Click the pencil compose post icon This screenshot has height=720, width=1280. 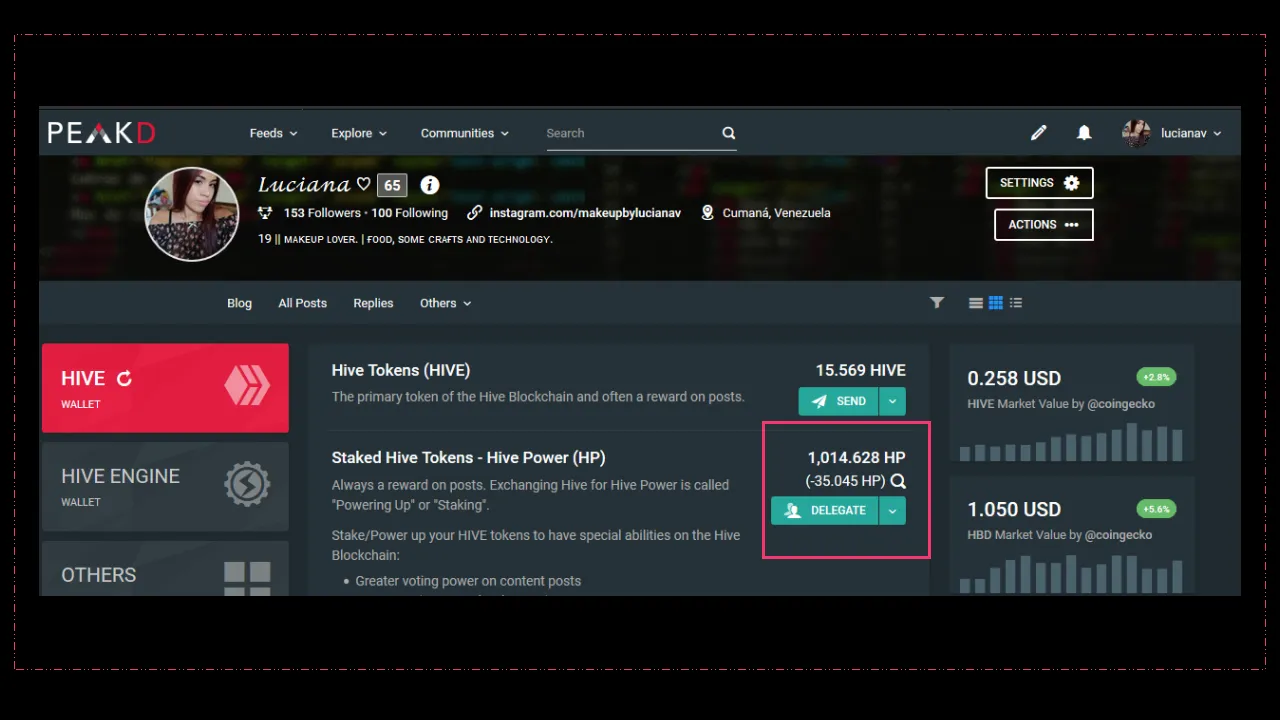[x=1039, y=133]
